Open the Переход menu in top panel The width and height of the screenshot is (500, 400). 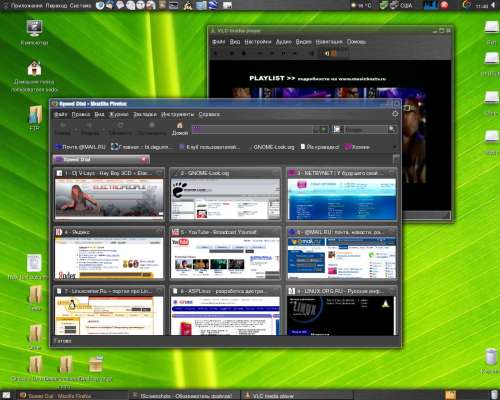[x=56, y=6]
